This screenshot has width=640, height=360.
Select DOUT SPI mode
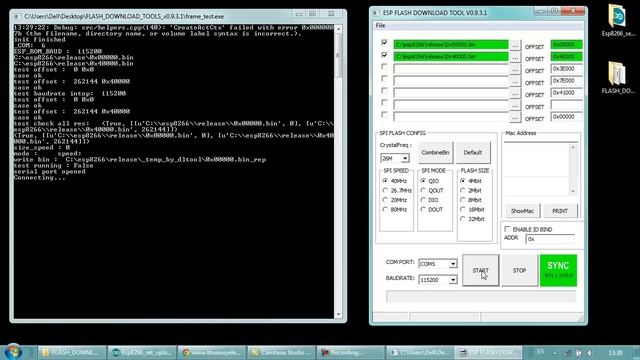(x=423, y=209)
